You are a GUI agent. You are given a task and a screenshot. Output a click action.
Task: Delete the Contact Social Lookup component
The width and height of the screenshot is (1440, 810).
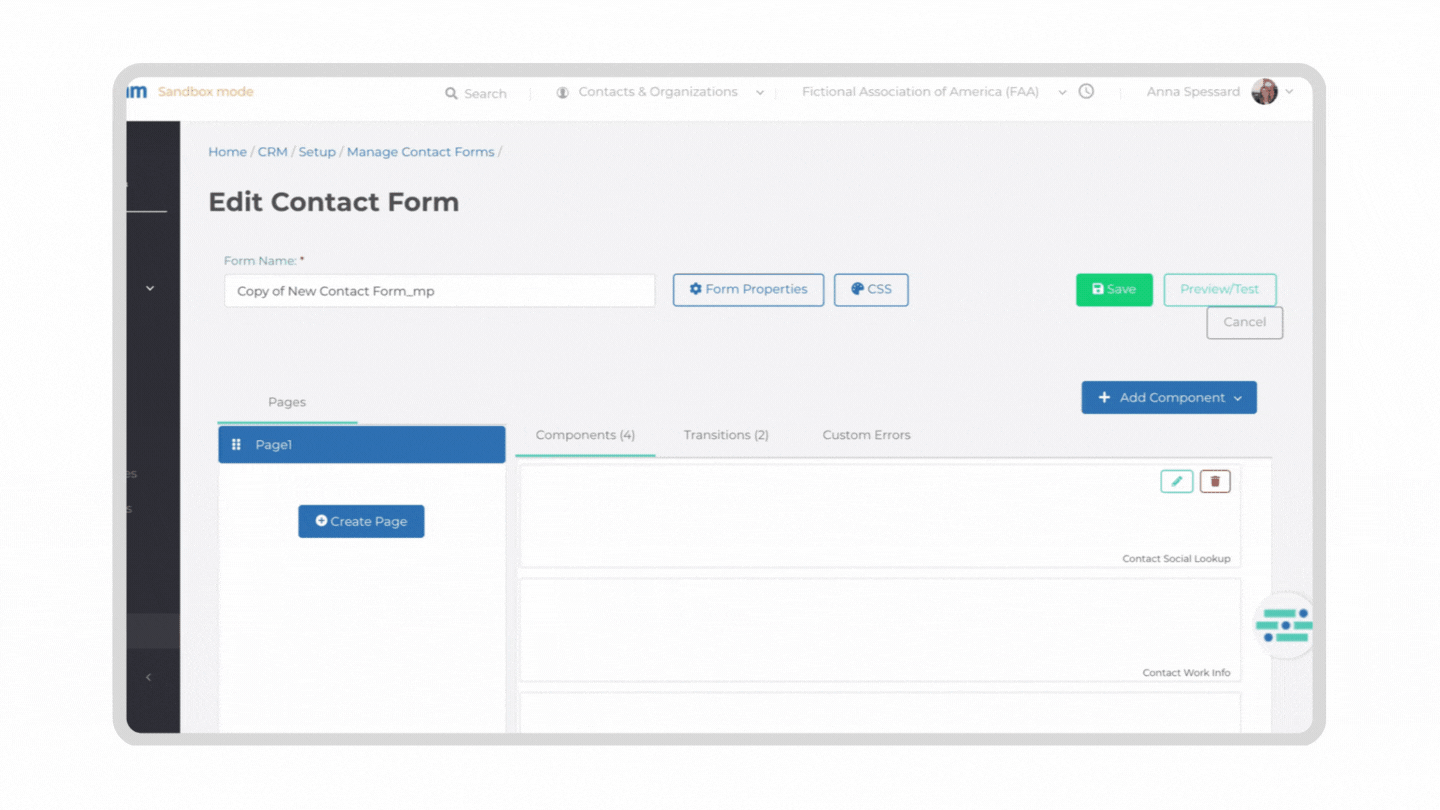point(1215,481)
